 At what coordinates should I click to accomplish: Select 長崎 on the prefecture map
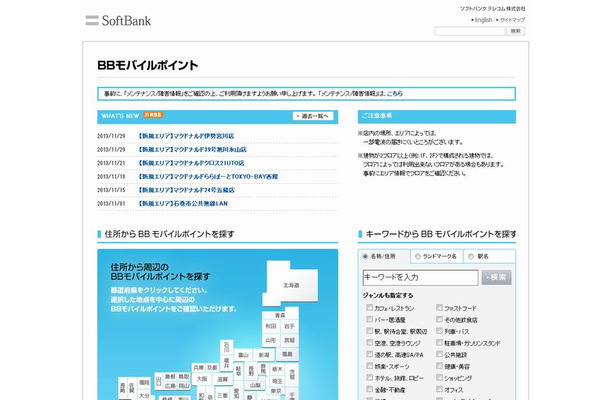point(123,388)
